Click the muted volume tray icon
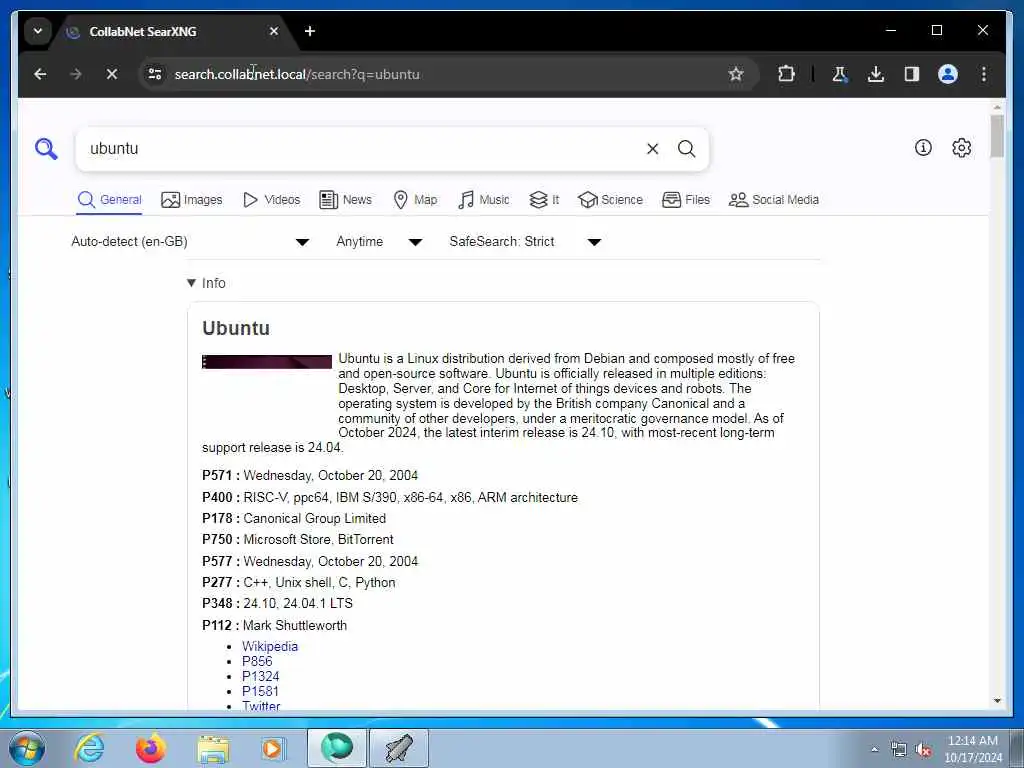Viewport: 1024px width, 768px height. pyautogui.click(x=923, y=750)
